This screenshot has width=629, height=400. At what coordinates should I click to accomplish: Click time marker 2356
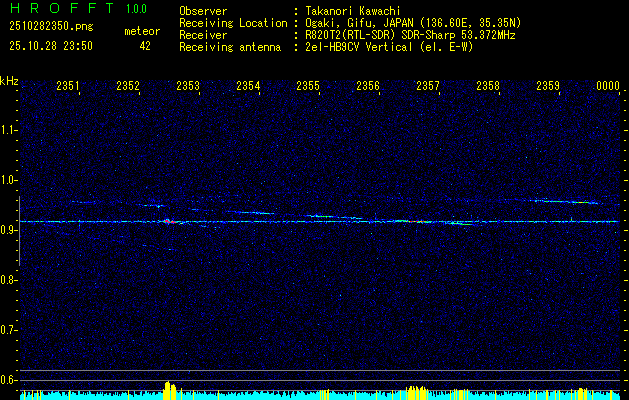click(368, 86)
